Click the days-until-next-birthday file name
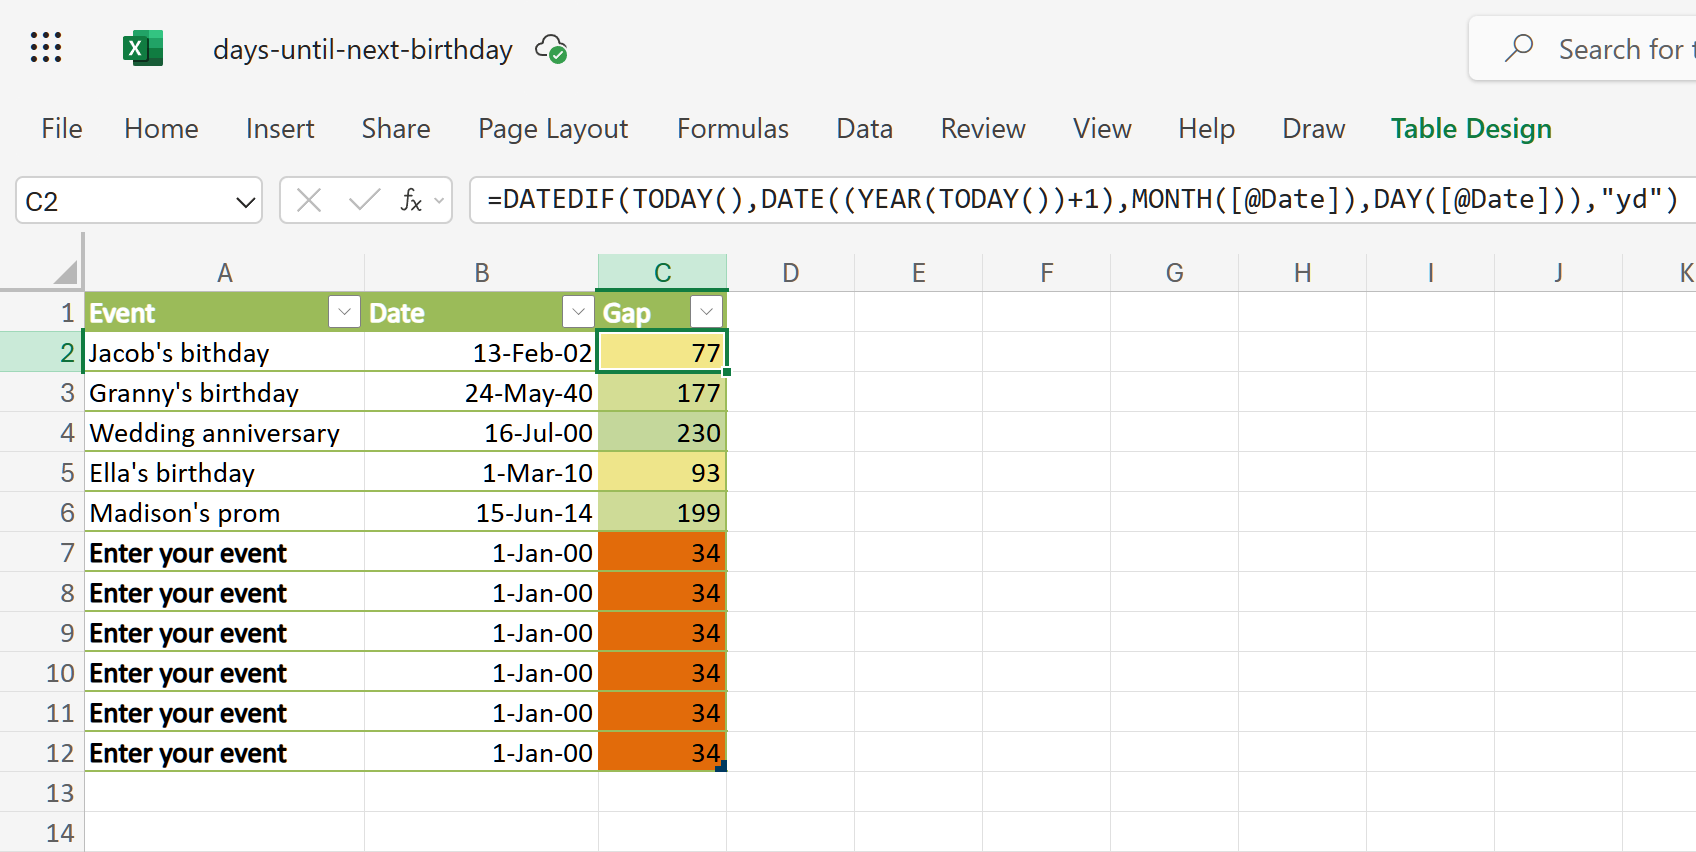 362,50
